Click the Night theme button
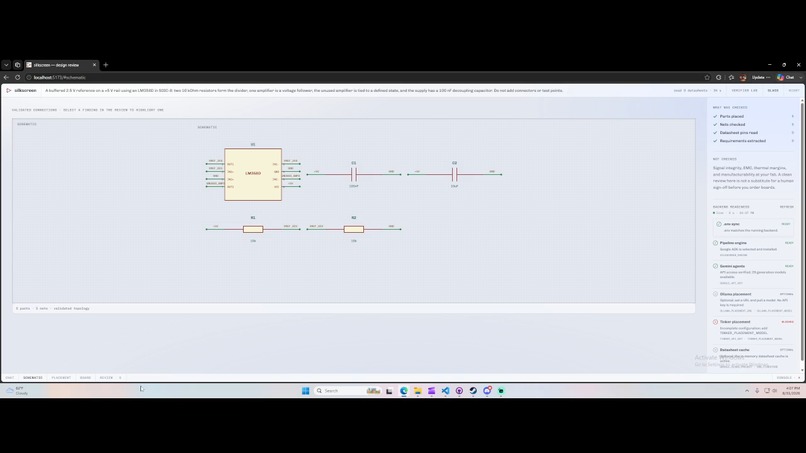This screenshot has width=806, height=453. [x=794, y=90]
